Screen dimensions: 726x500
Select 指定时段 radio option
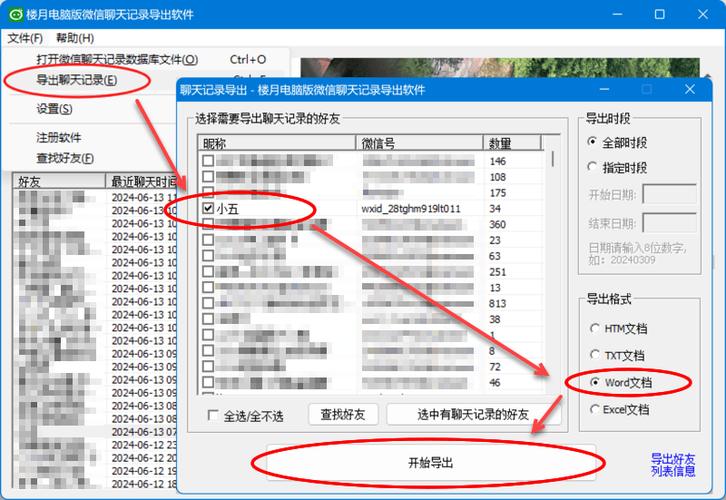(x=592, y=167)
